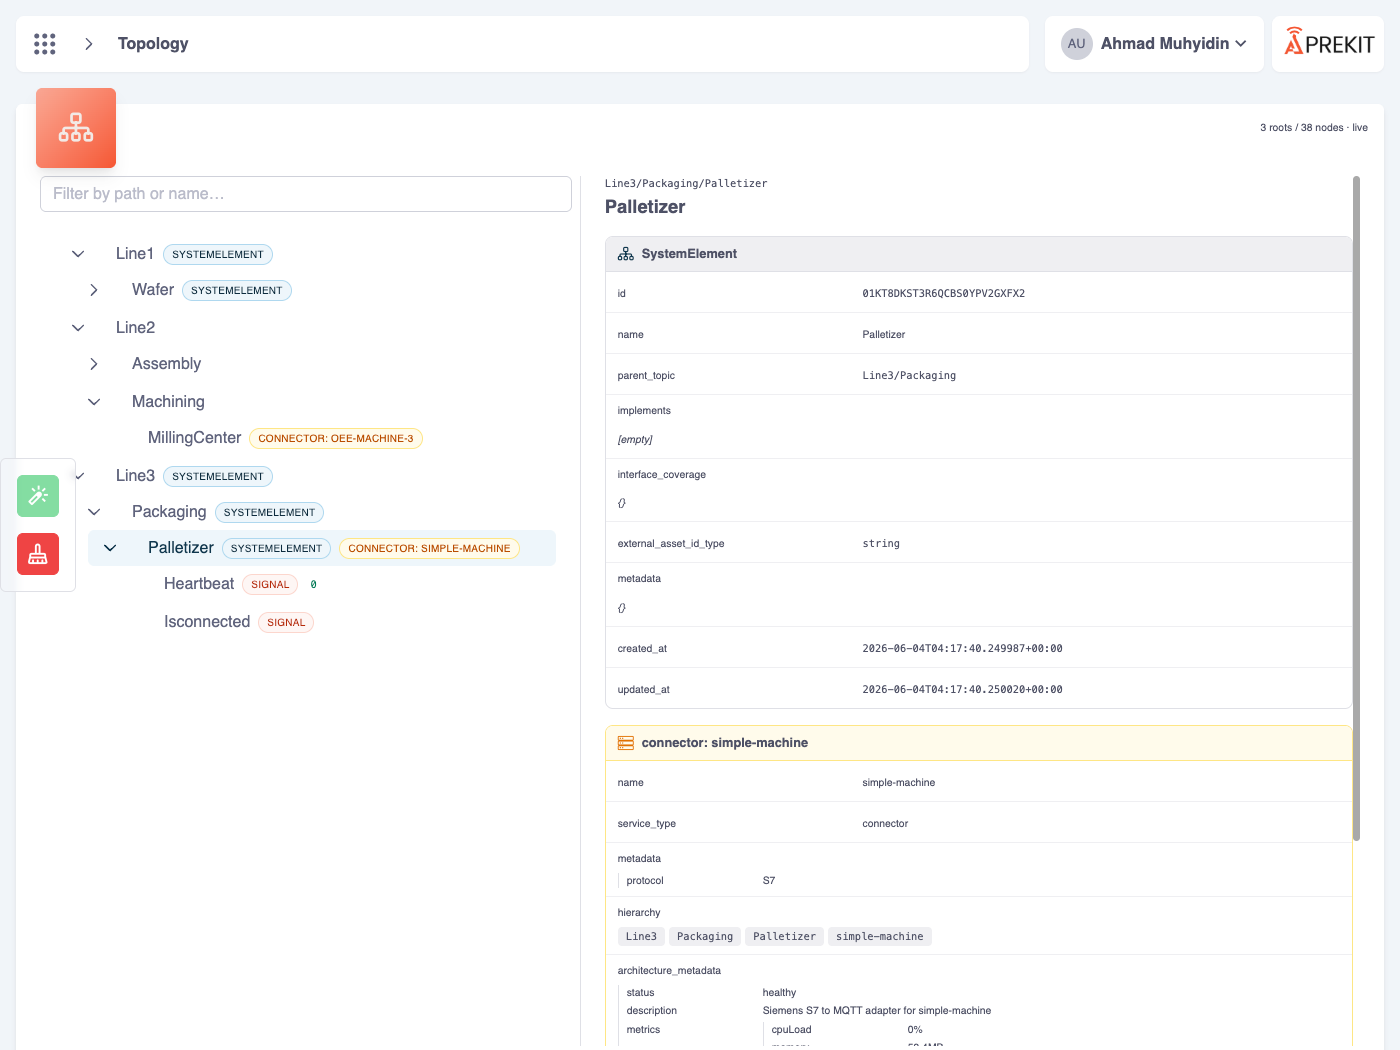The width and height of the screenshot is (1400, 1050).
Task: Click the Palletizer hierarchy chip
Action: pos(784,937)
